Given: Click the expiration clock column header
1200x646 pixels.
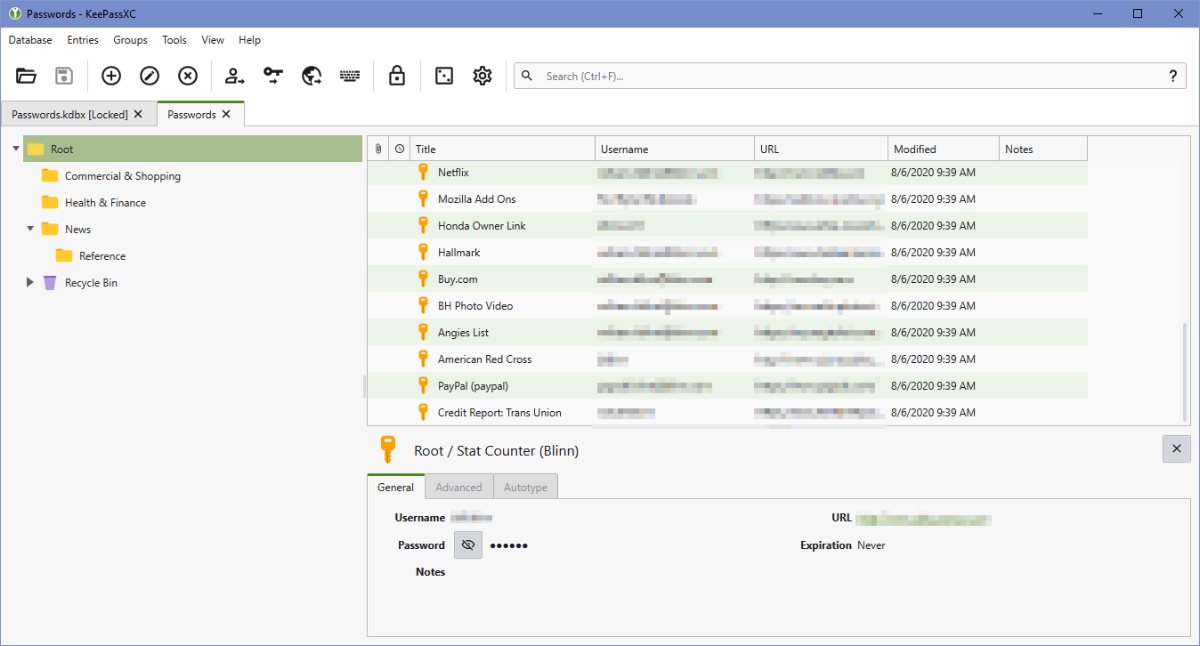Looking at the screenshot, I should pyautogui.click(x=399, y=149).
